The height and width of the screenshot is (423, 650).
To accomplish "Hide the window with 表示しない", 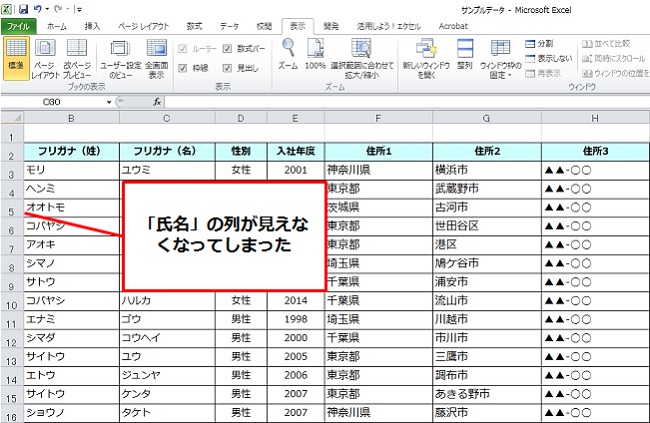I will [x=548, y=58].
